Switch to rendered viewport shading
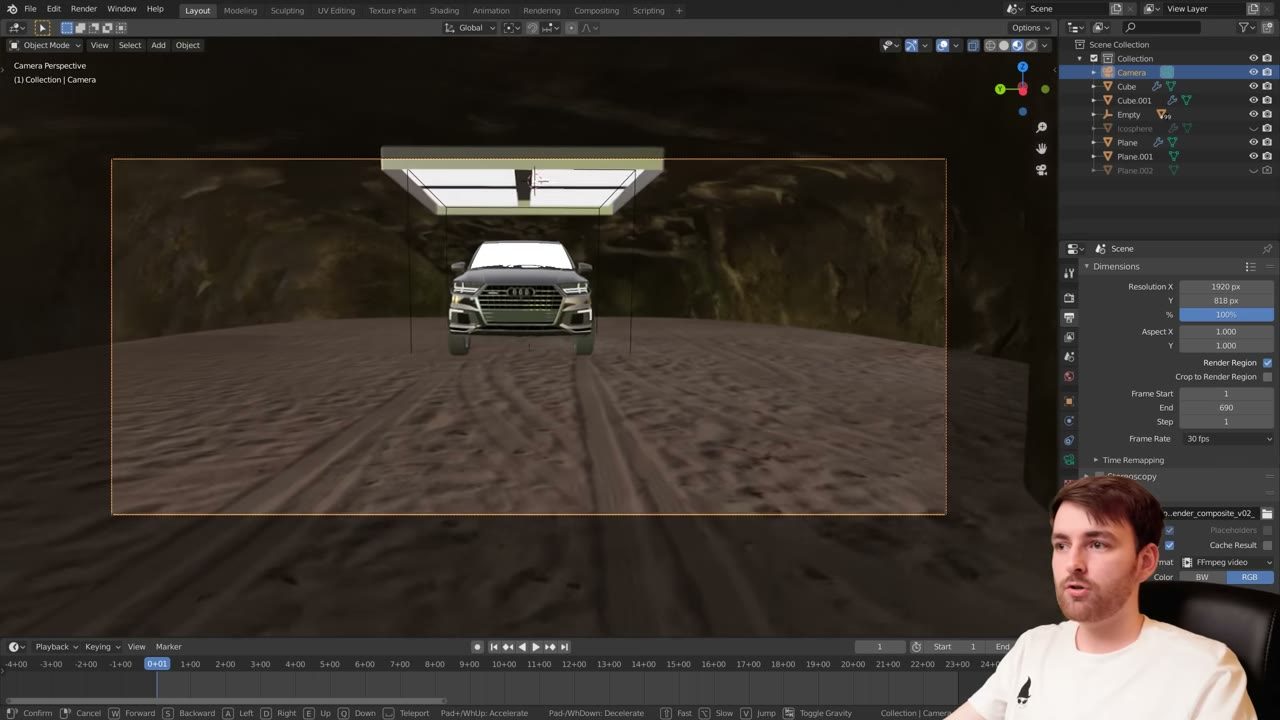The width and height of the screenshot is (1280, 720). pos(1031,45)
